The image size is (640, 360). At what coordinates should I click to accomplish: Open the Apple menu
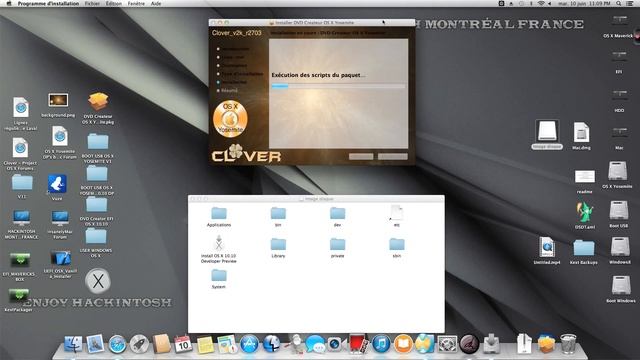coord(9,3)
